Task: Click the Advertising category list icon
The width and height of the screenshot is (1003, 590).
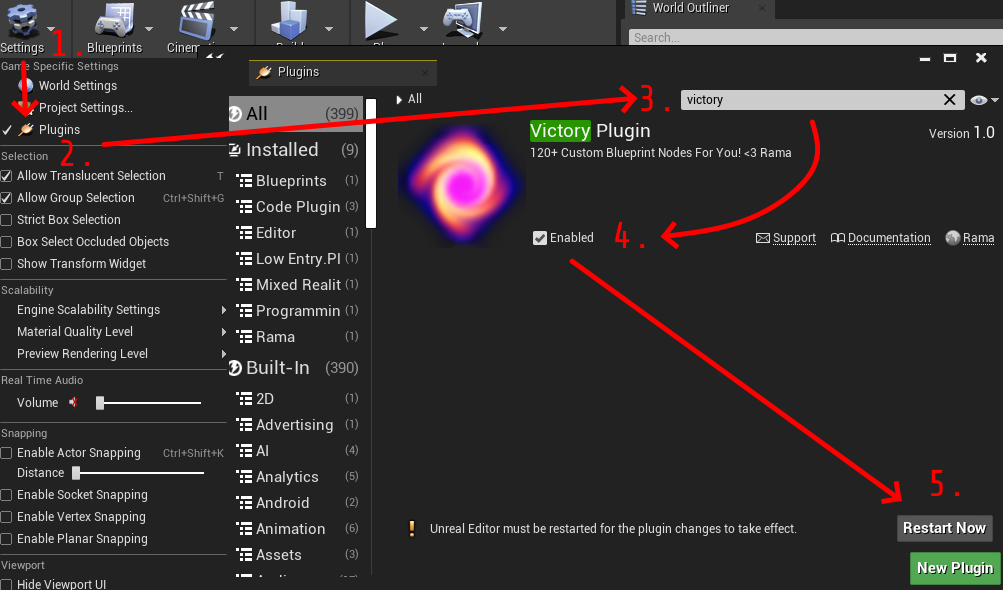Action: click(244, 425)
